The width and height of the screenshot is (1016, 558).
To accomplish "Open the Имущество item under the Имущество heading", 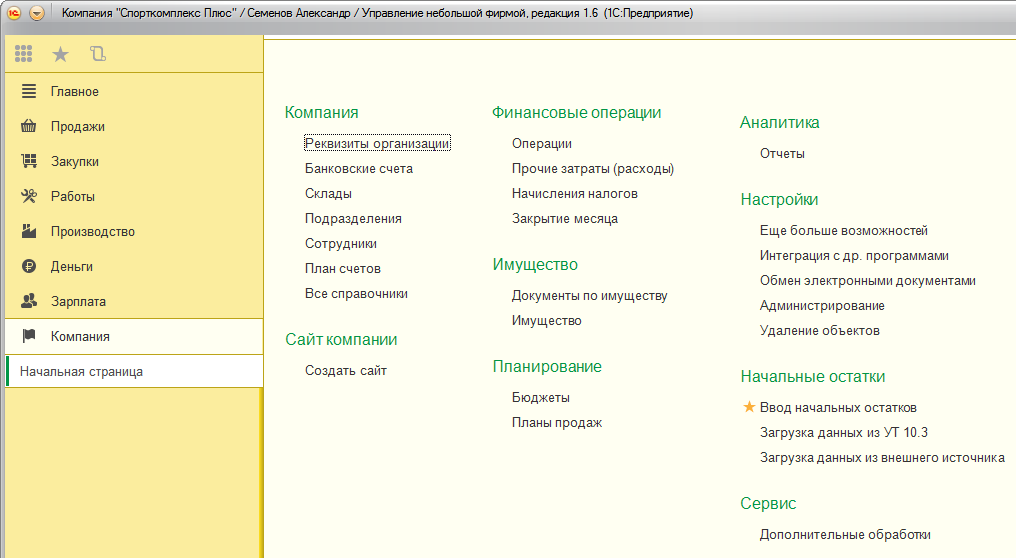I will pos(547,320).
